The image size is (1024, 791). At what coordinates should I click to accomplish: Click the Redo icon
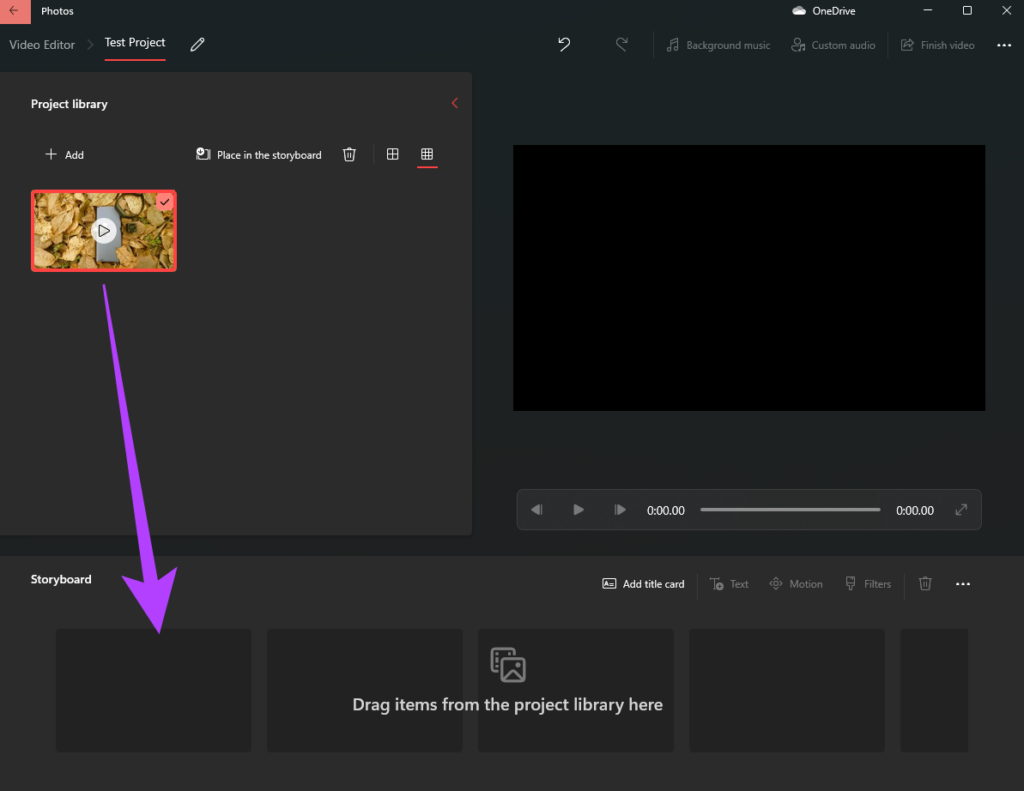coord(622,45)
